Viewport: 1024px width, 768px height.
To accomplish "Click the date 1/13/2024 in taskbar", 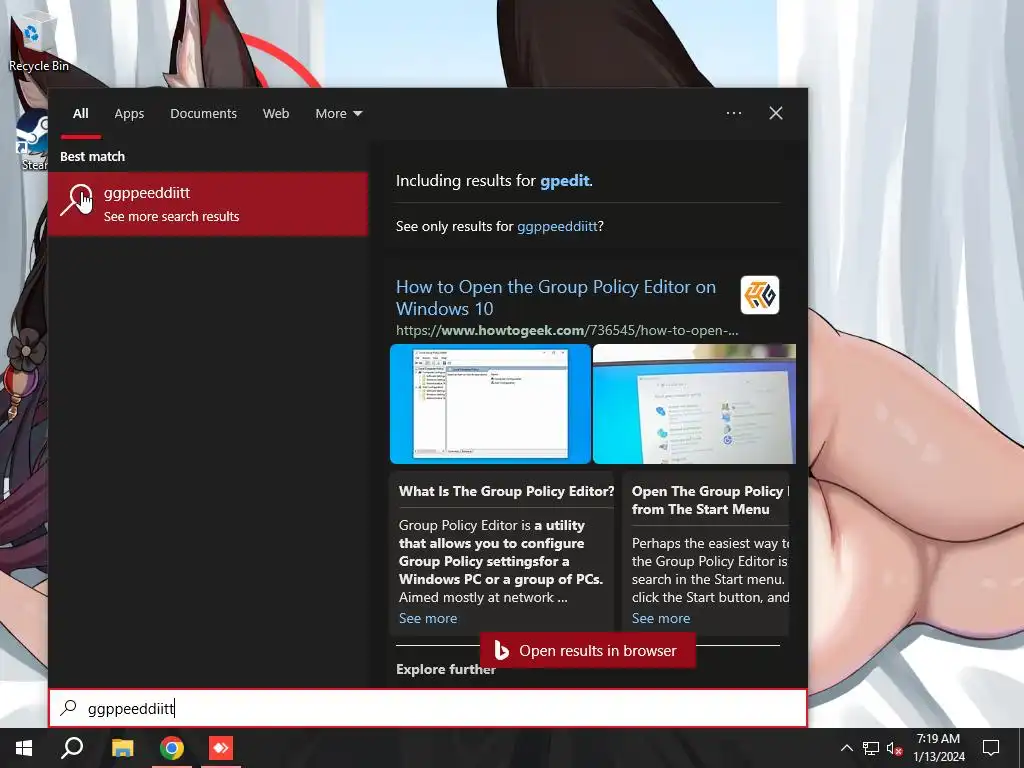I will click(x=938, y=757).
